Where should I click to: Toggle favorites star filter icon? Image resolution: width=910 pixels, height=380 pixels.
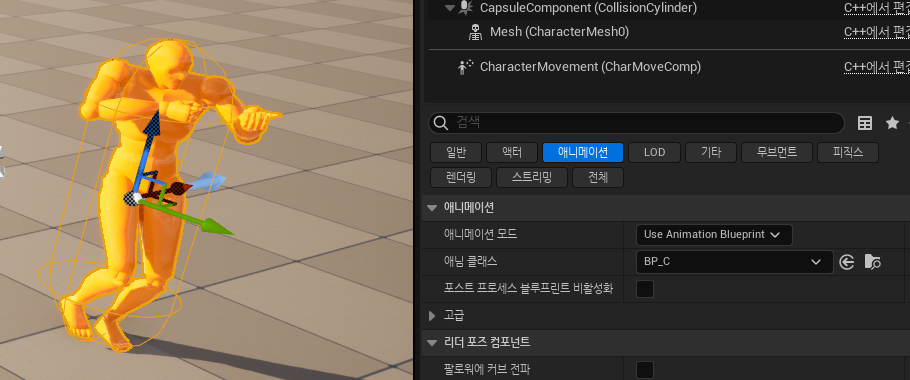pos(892,122)
